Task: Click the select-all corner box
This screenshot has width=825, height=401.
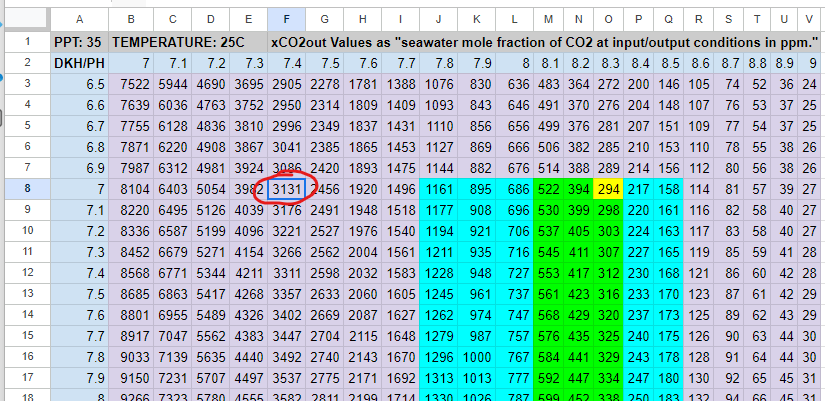Action: [x=28, y=19]
